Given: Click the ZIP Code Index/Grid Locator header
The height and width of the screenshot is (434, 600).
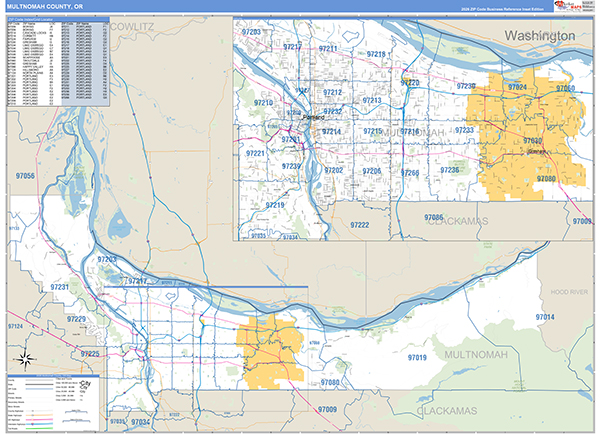Looking at the screenshot, I should 58,19.
